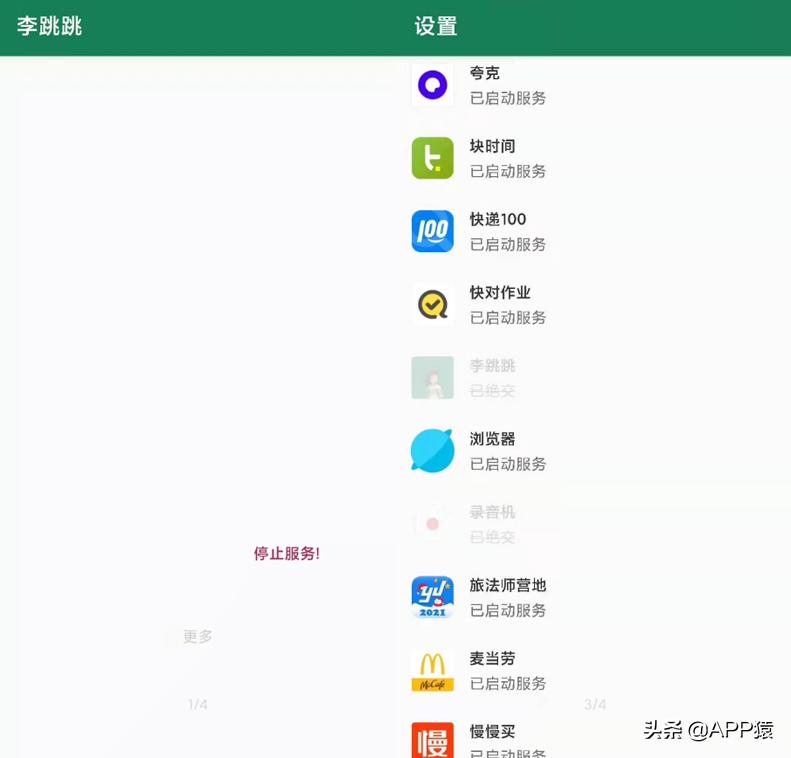The width and height of the screenshot is (791, 758).
Task: Click the 麦当劳 McCafe icon
Action: point(432,670)
